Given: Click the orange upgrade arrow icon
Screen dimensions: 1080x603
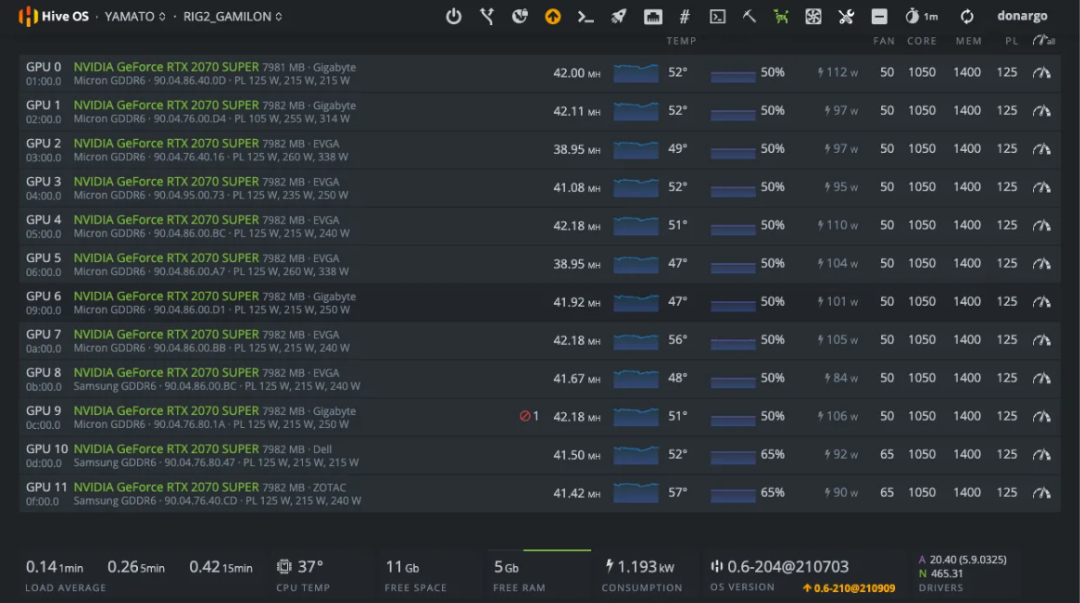Looking at the screenshot, I should point(552,16).
